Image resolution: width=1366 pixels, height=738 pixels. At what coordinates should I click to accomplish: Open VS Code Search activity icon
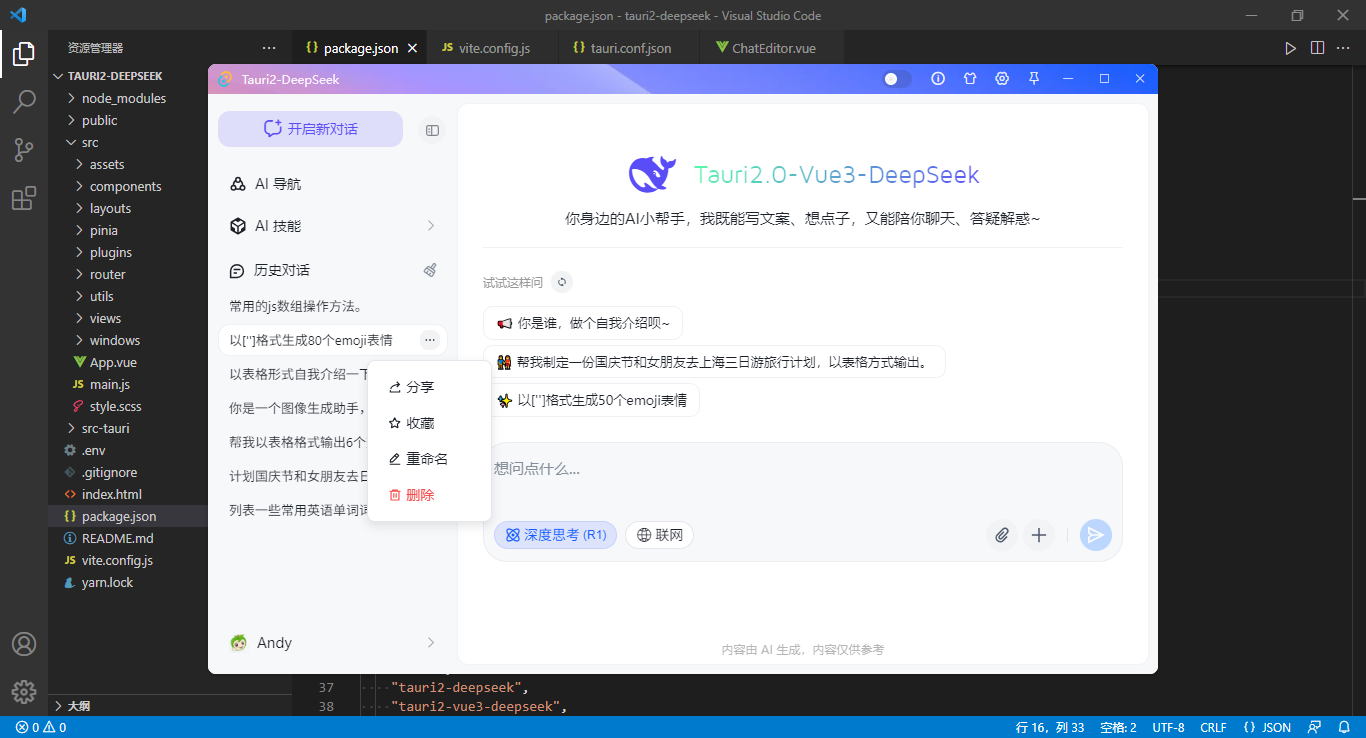click(24, 102)
